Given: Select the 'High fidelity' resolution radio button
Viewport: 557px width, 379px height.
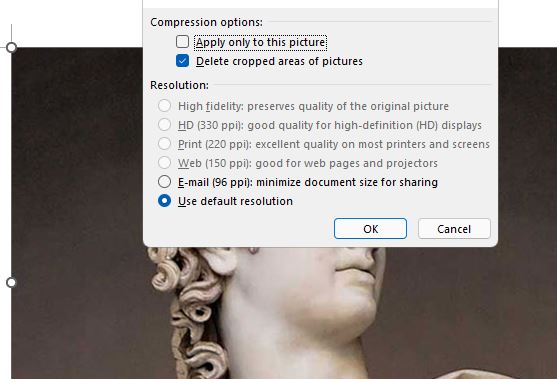Looking at the screenshot, I should [164, 106].
